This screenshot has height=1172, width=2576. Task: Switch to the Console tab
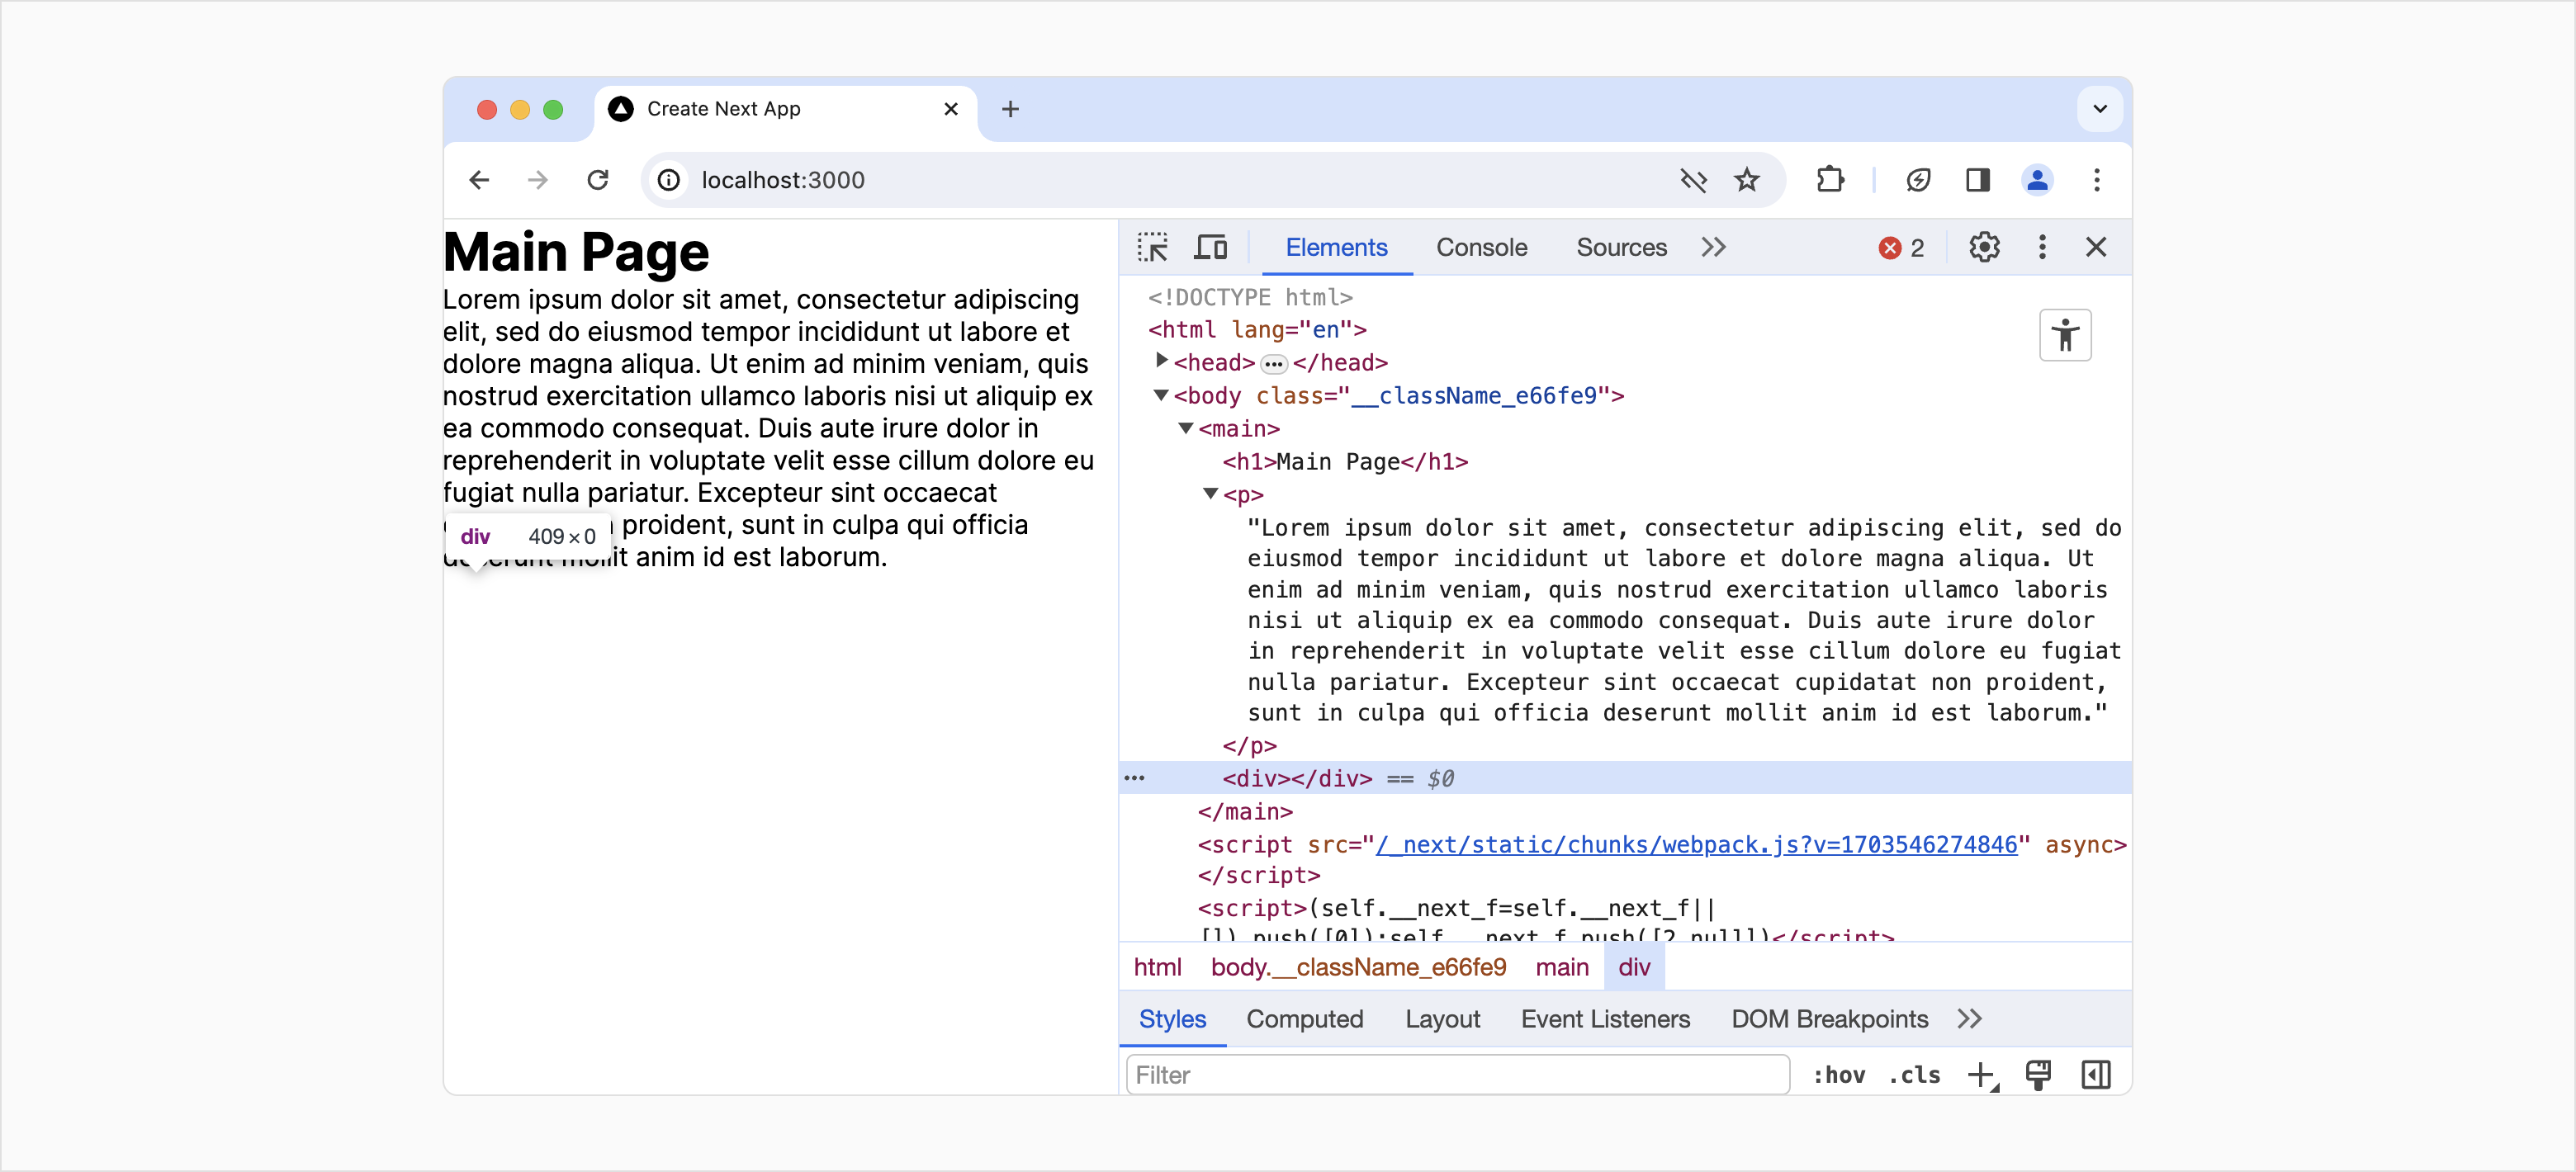(x=1481, y=247)
